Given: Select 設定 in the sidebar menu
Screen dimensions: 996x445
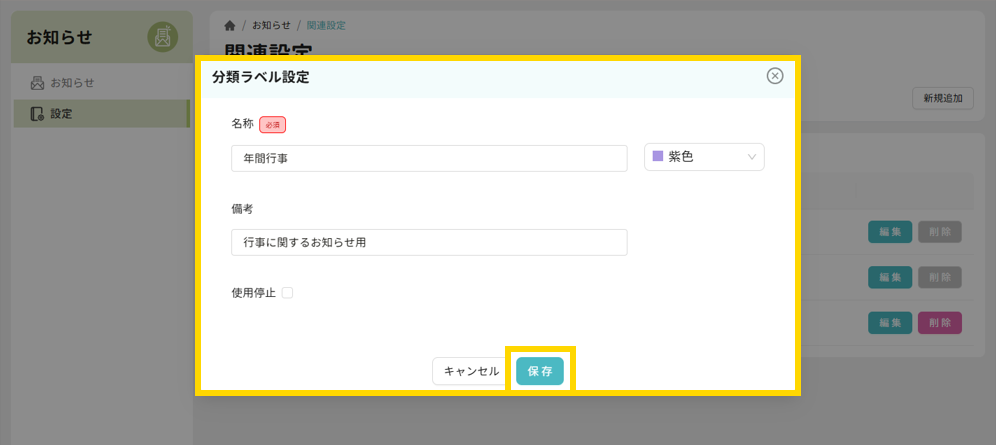Looking at the screenshot, I should [x=61, y=114].
